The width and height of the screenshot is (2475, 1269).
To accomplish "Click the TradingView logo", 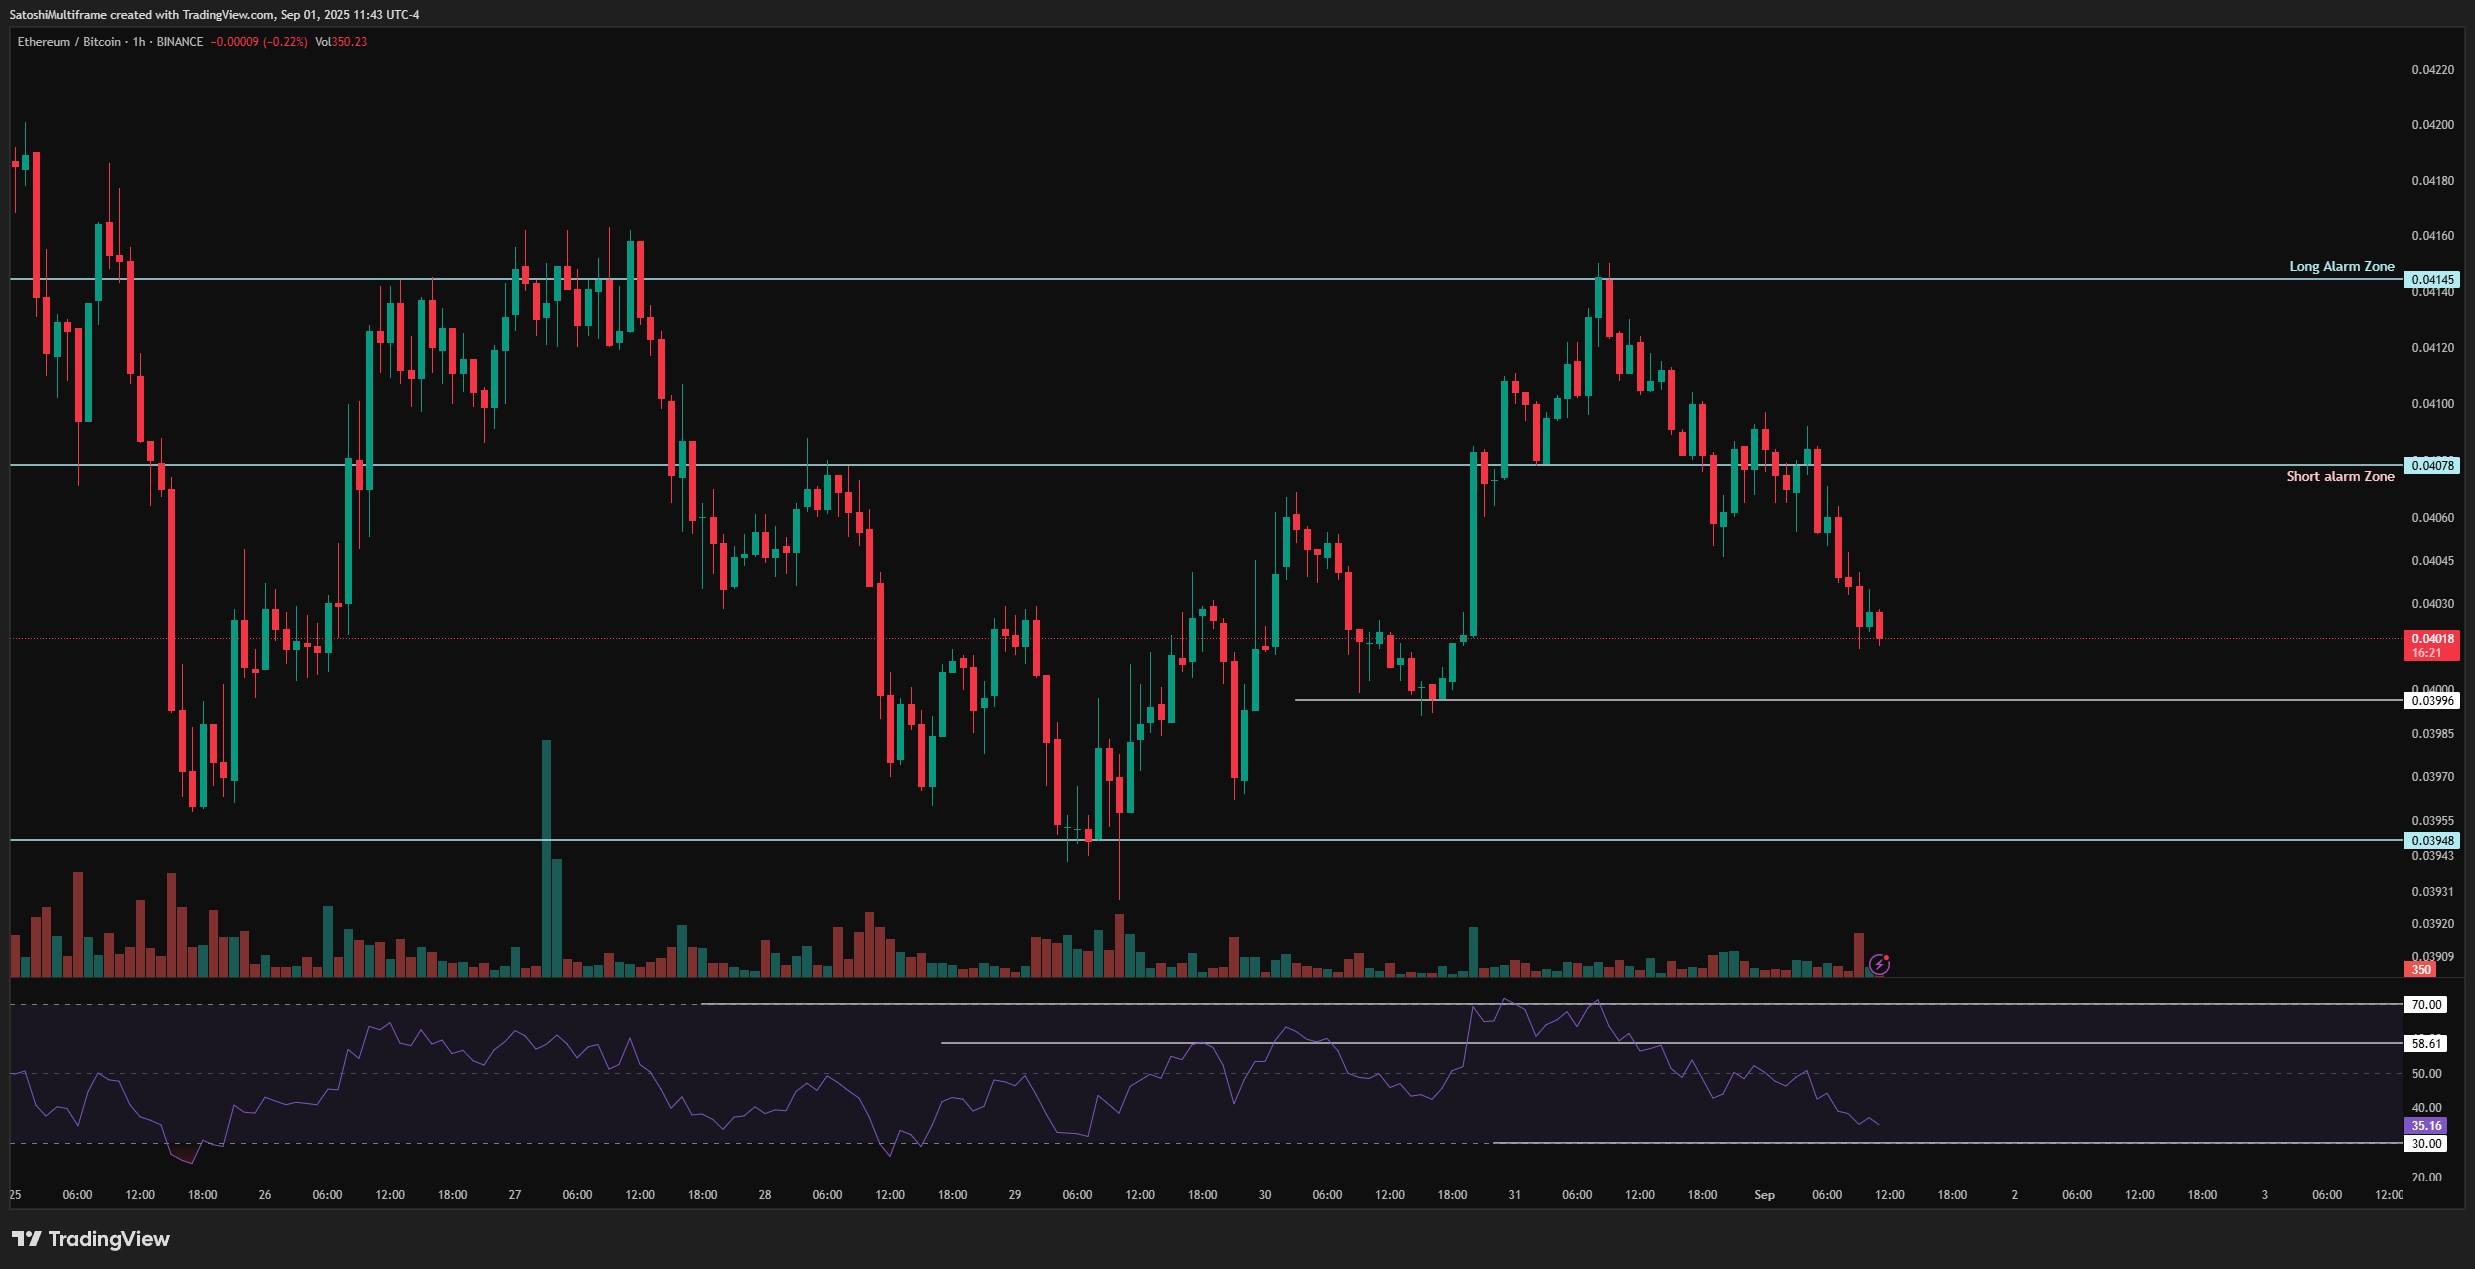I will pos(91,1239).
